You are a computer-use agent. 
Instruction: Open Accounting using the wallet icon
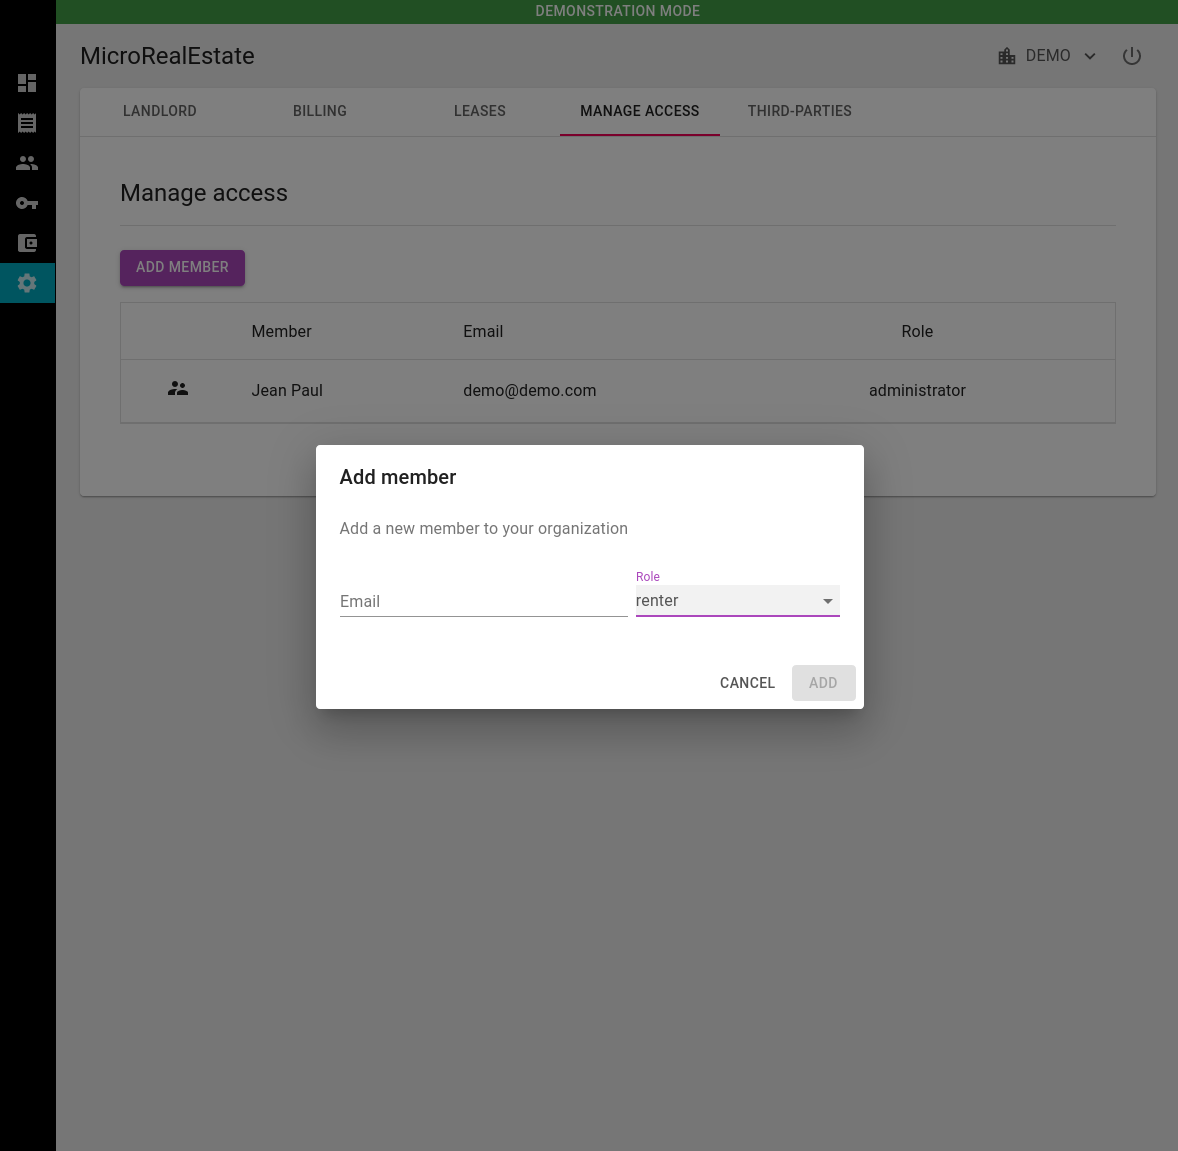[x=27, y=243]
